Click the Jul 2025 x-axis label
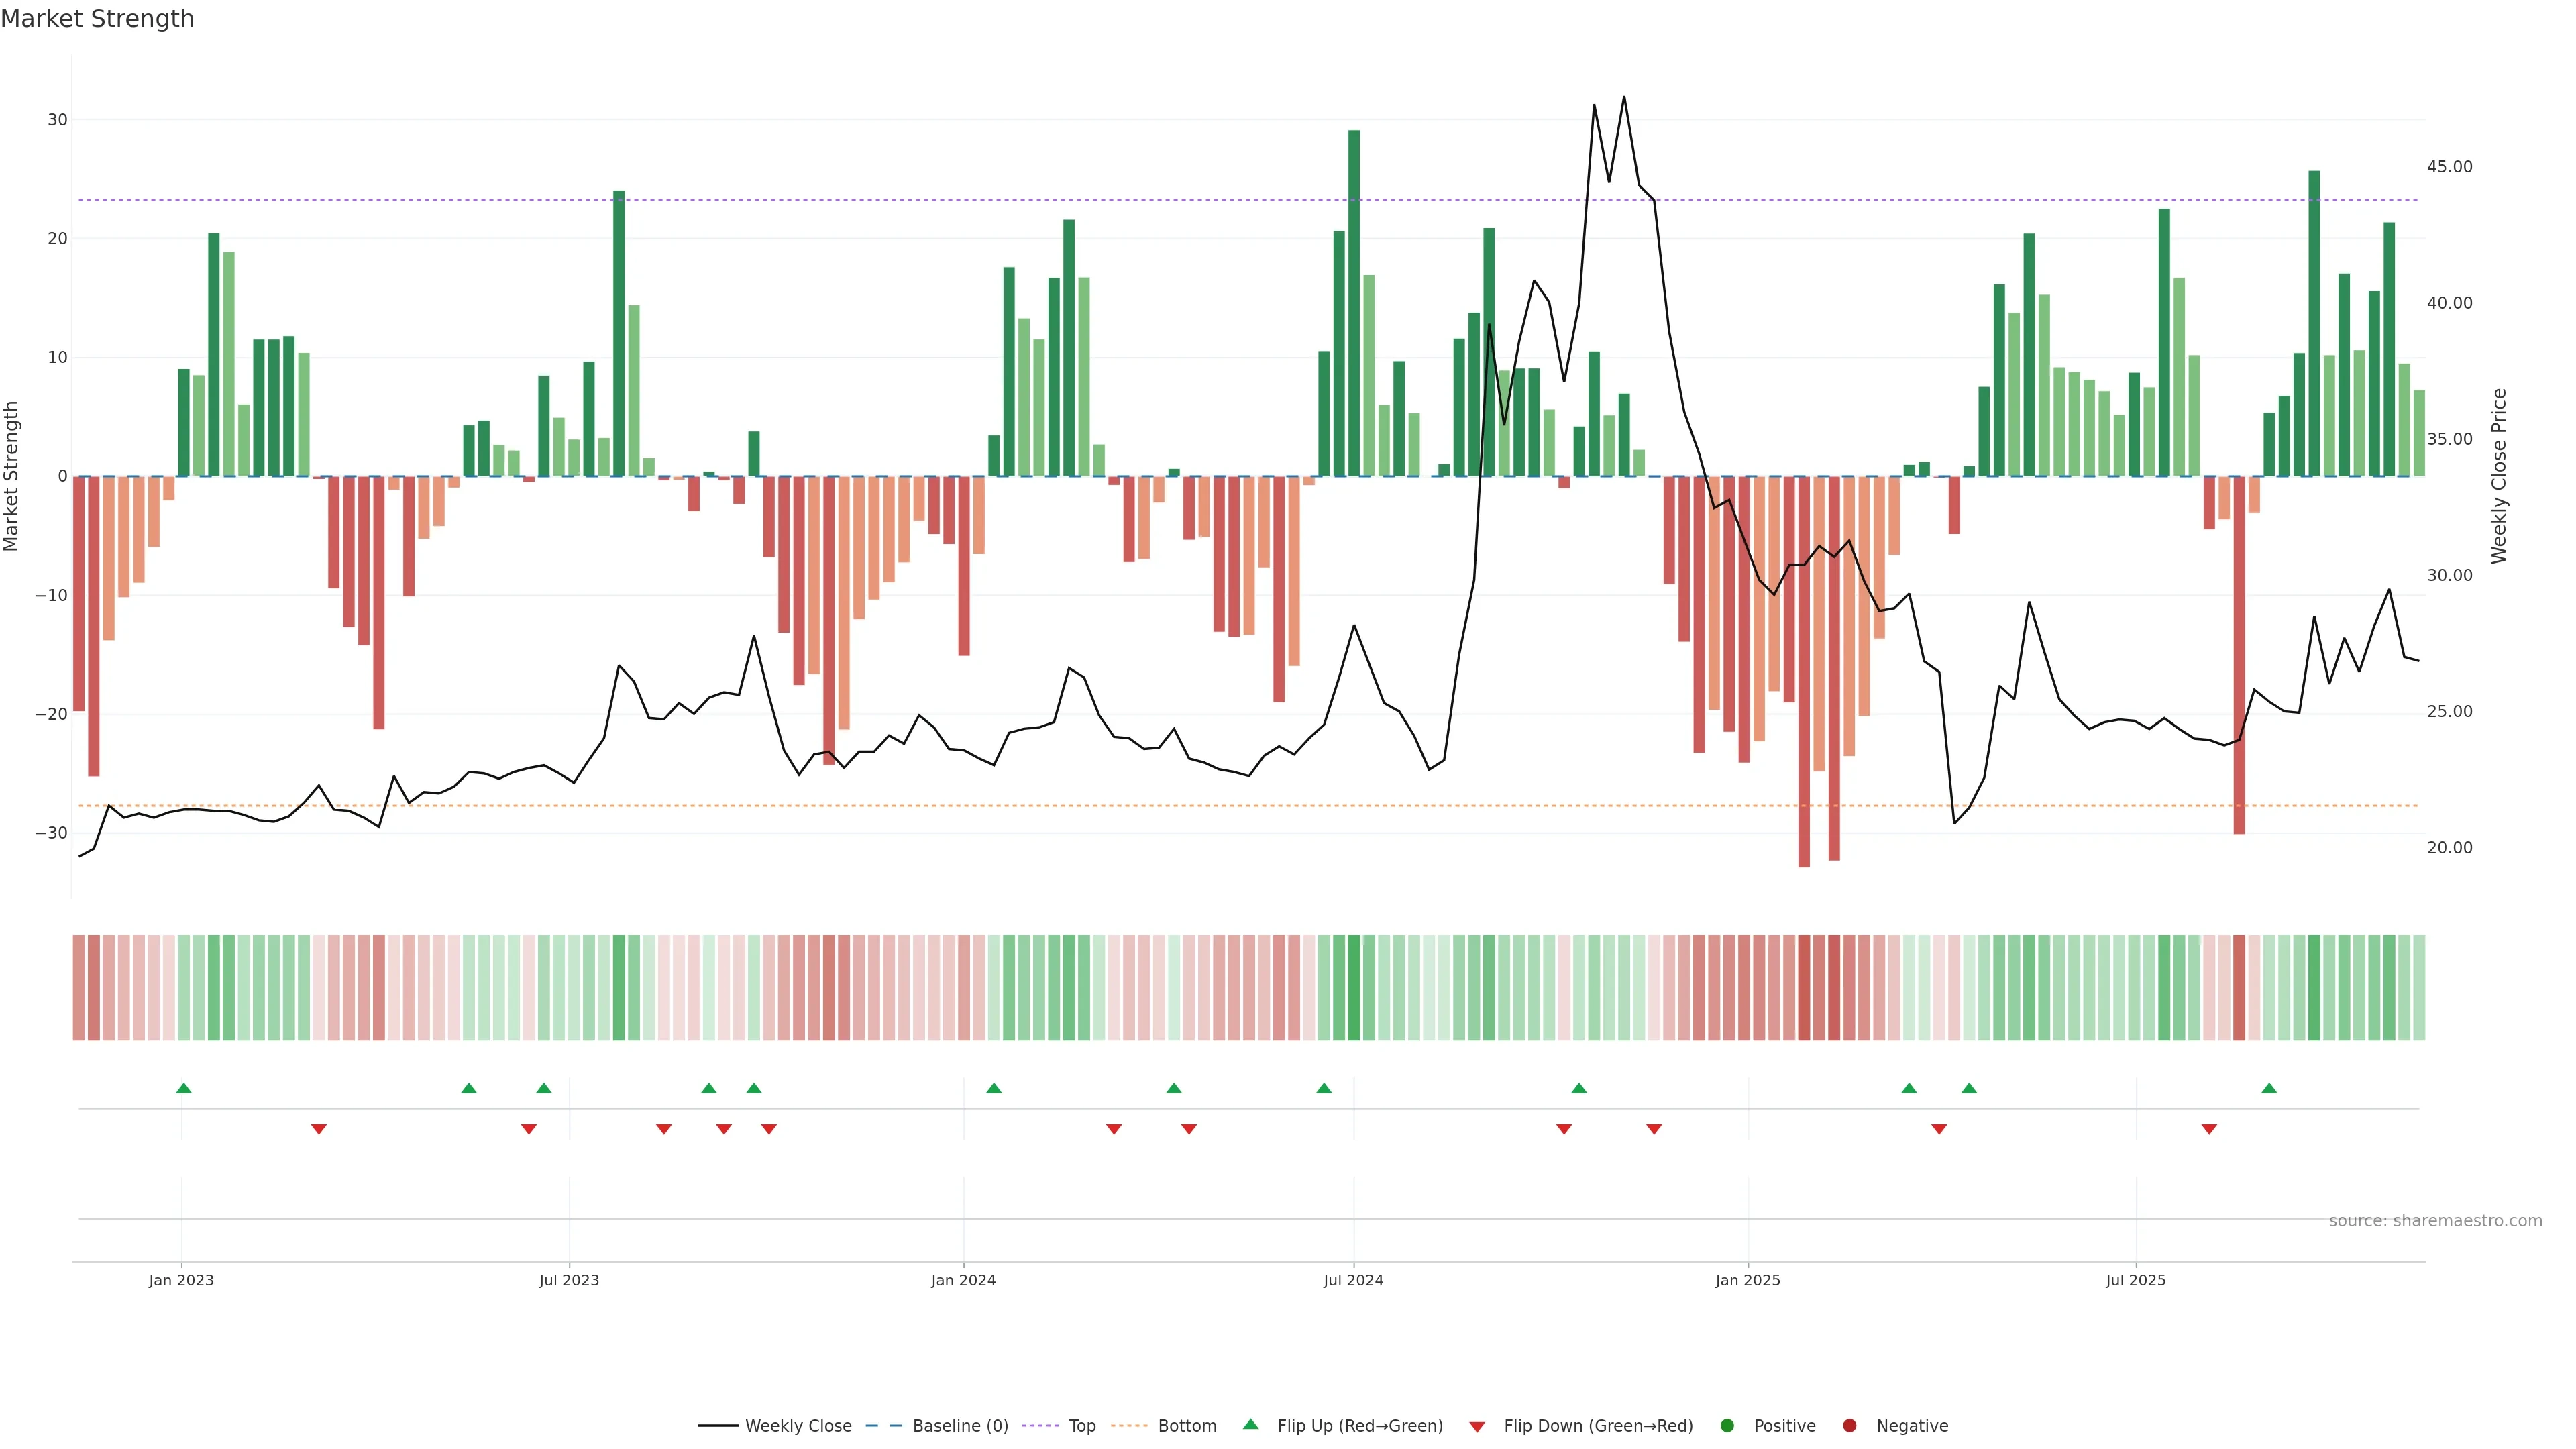The image size is (2576, 1449). click(2135, 1280)
